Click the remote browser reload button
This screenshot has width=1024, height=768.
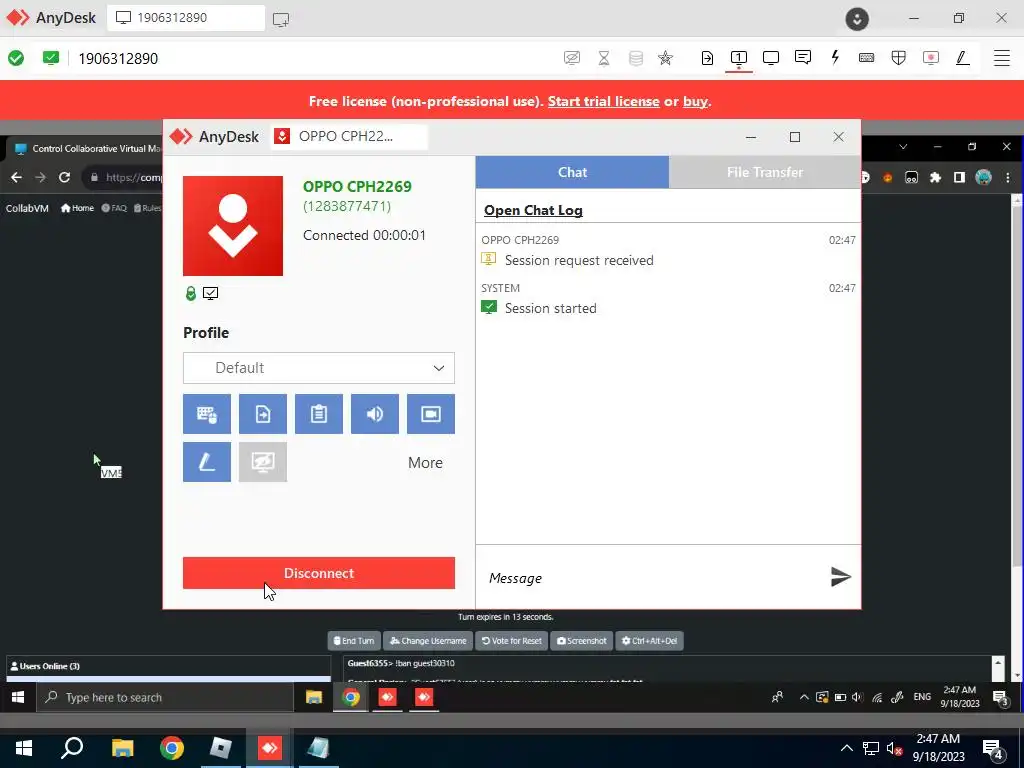pos(64,177)
